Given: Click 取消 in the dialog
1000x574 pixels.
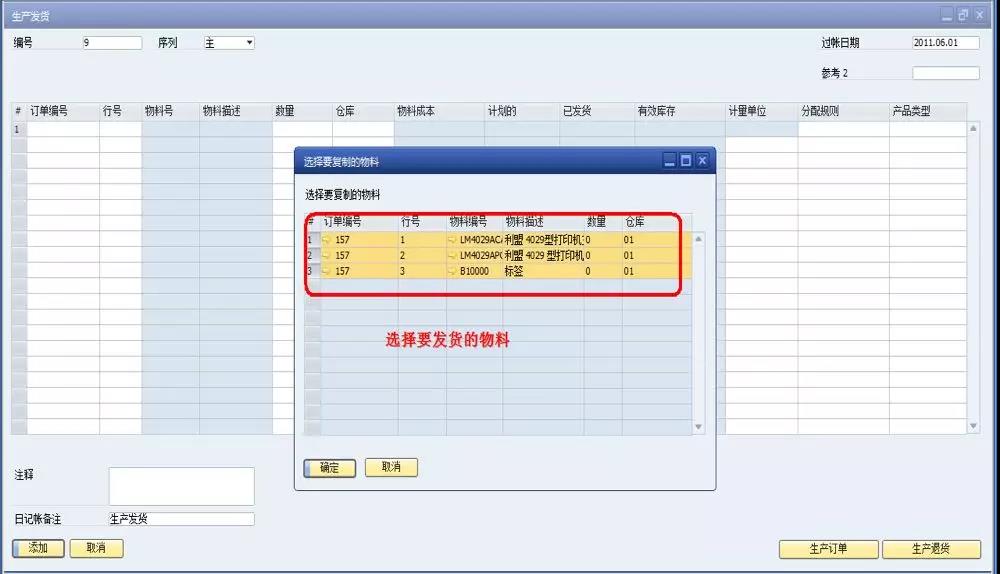Looking at the screenshot, I should [391, 467].
